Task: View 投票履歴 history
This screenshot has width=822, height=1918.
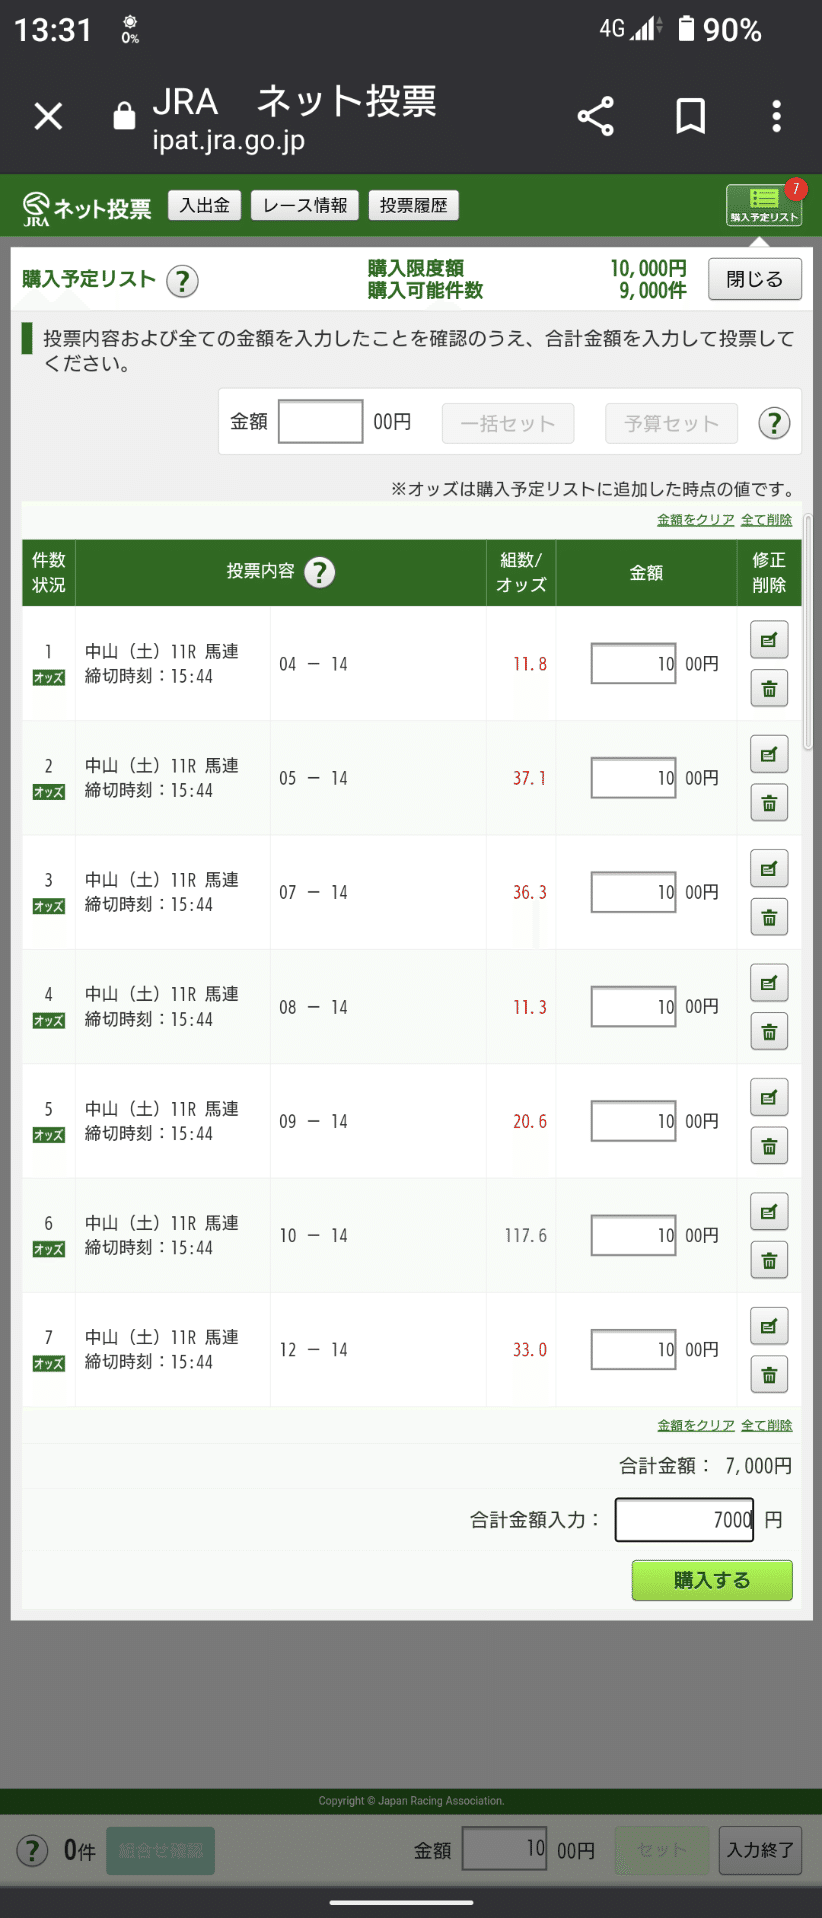Action: 413,206
